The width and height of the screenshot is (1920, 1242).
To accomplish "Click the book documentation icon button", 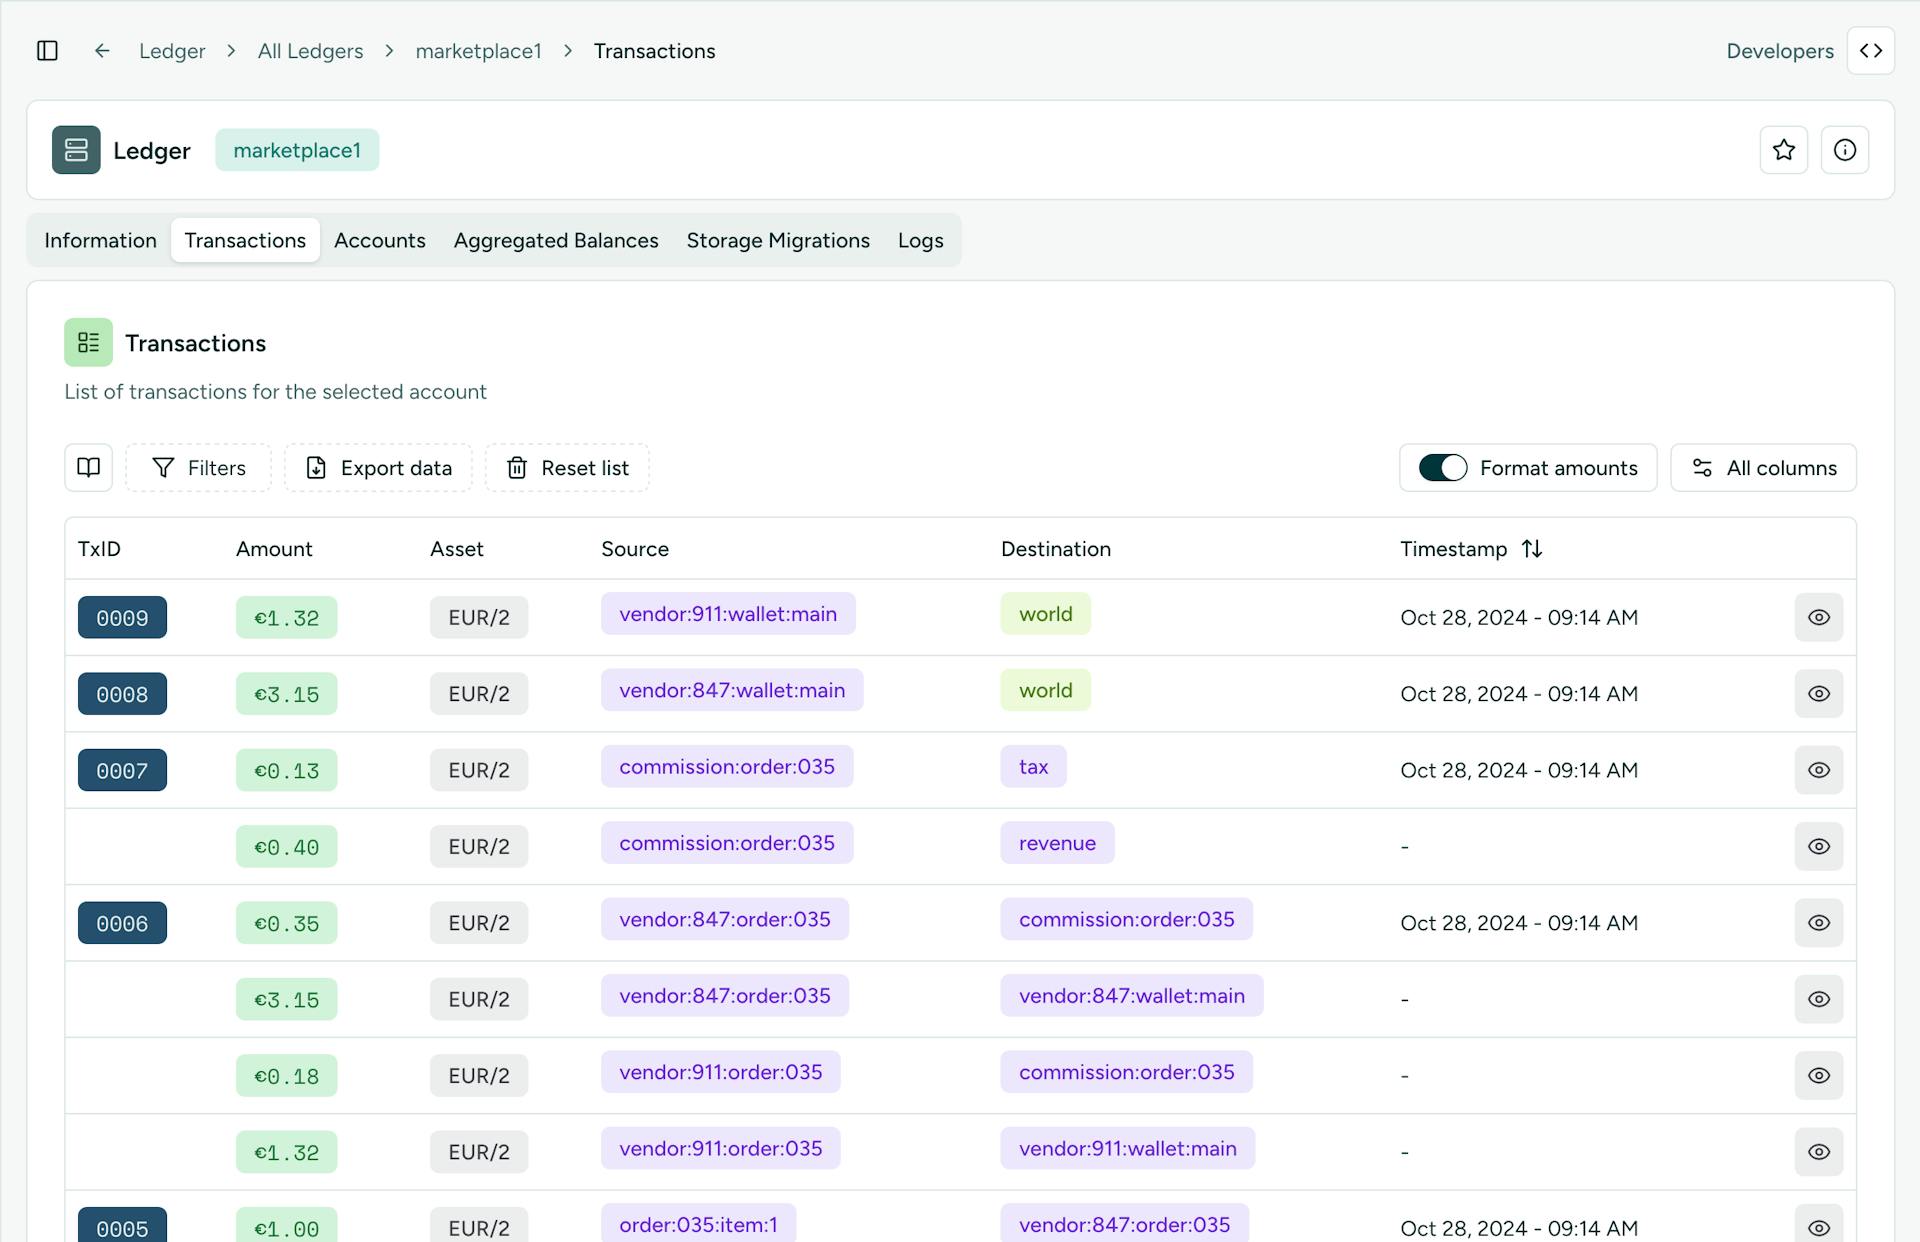I will [x=89, y=468].
